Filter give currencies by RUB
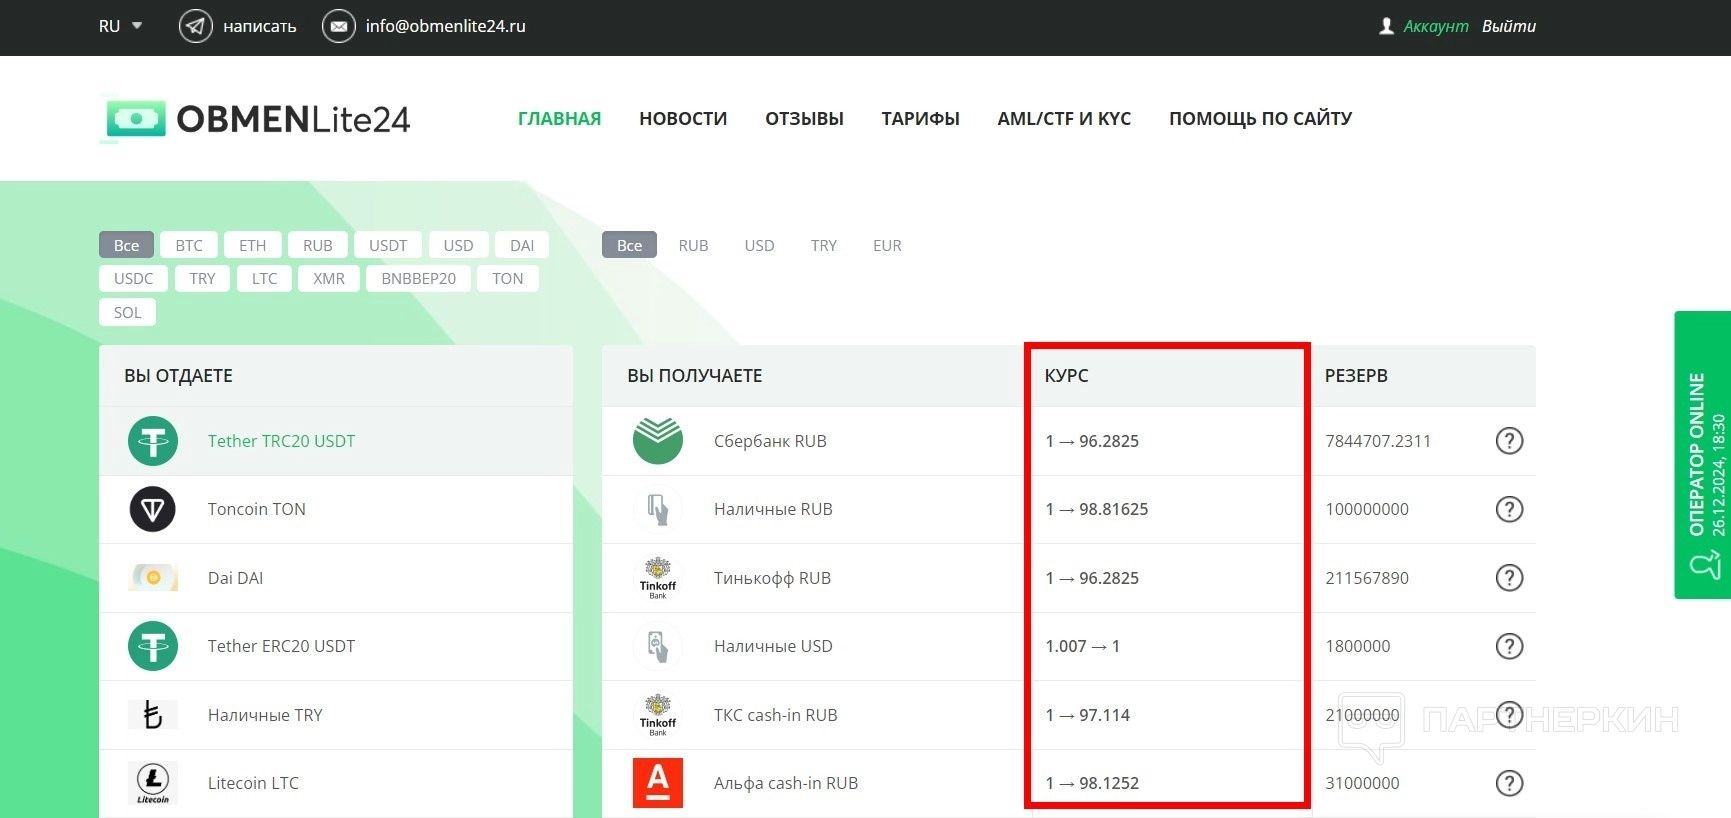Screen dimensions: 1731x818 pyautogui.click(x=318, y=245)
